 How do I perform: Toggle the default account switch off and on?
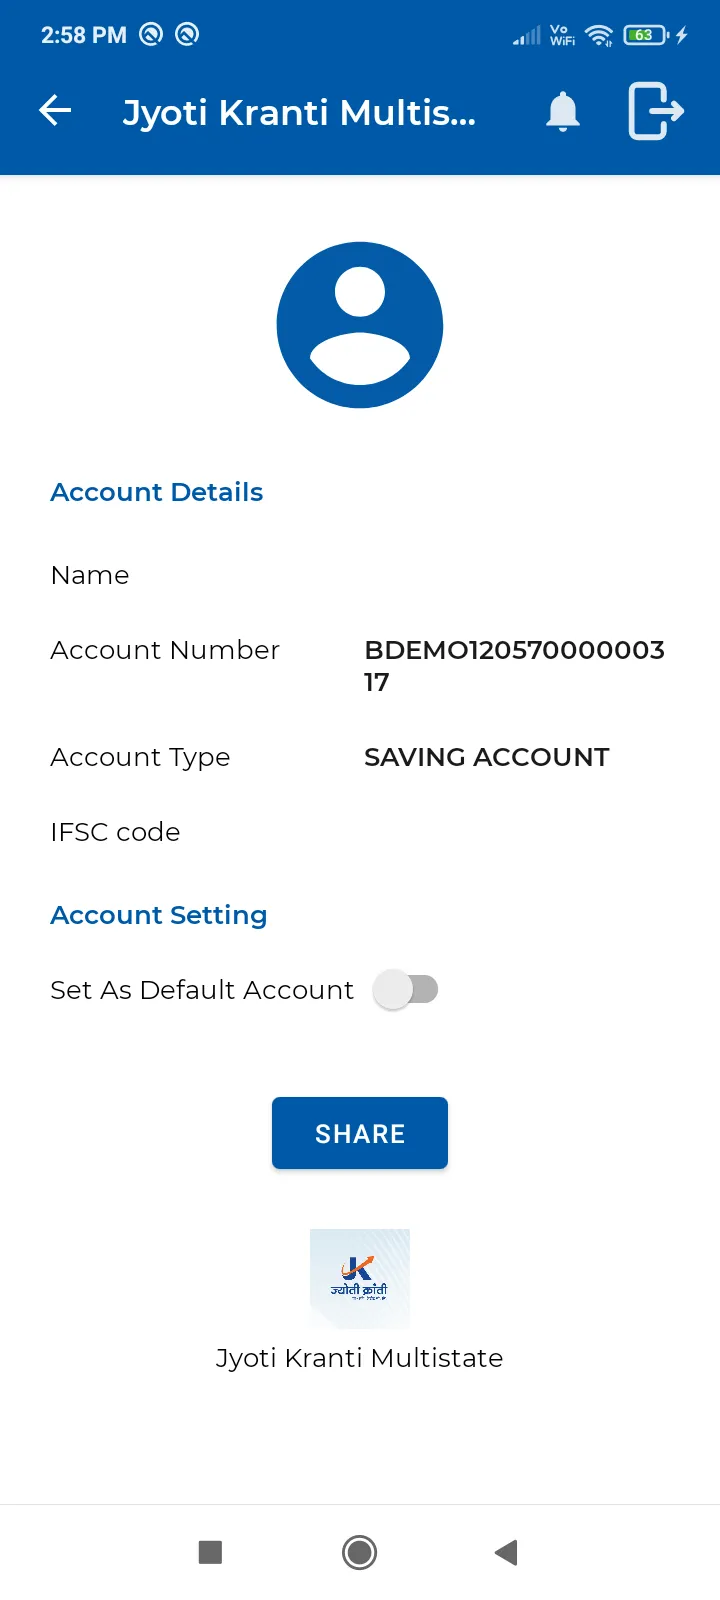click(x=406, y=989)
